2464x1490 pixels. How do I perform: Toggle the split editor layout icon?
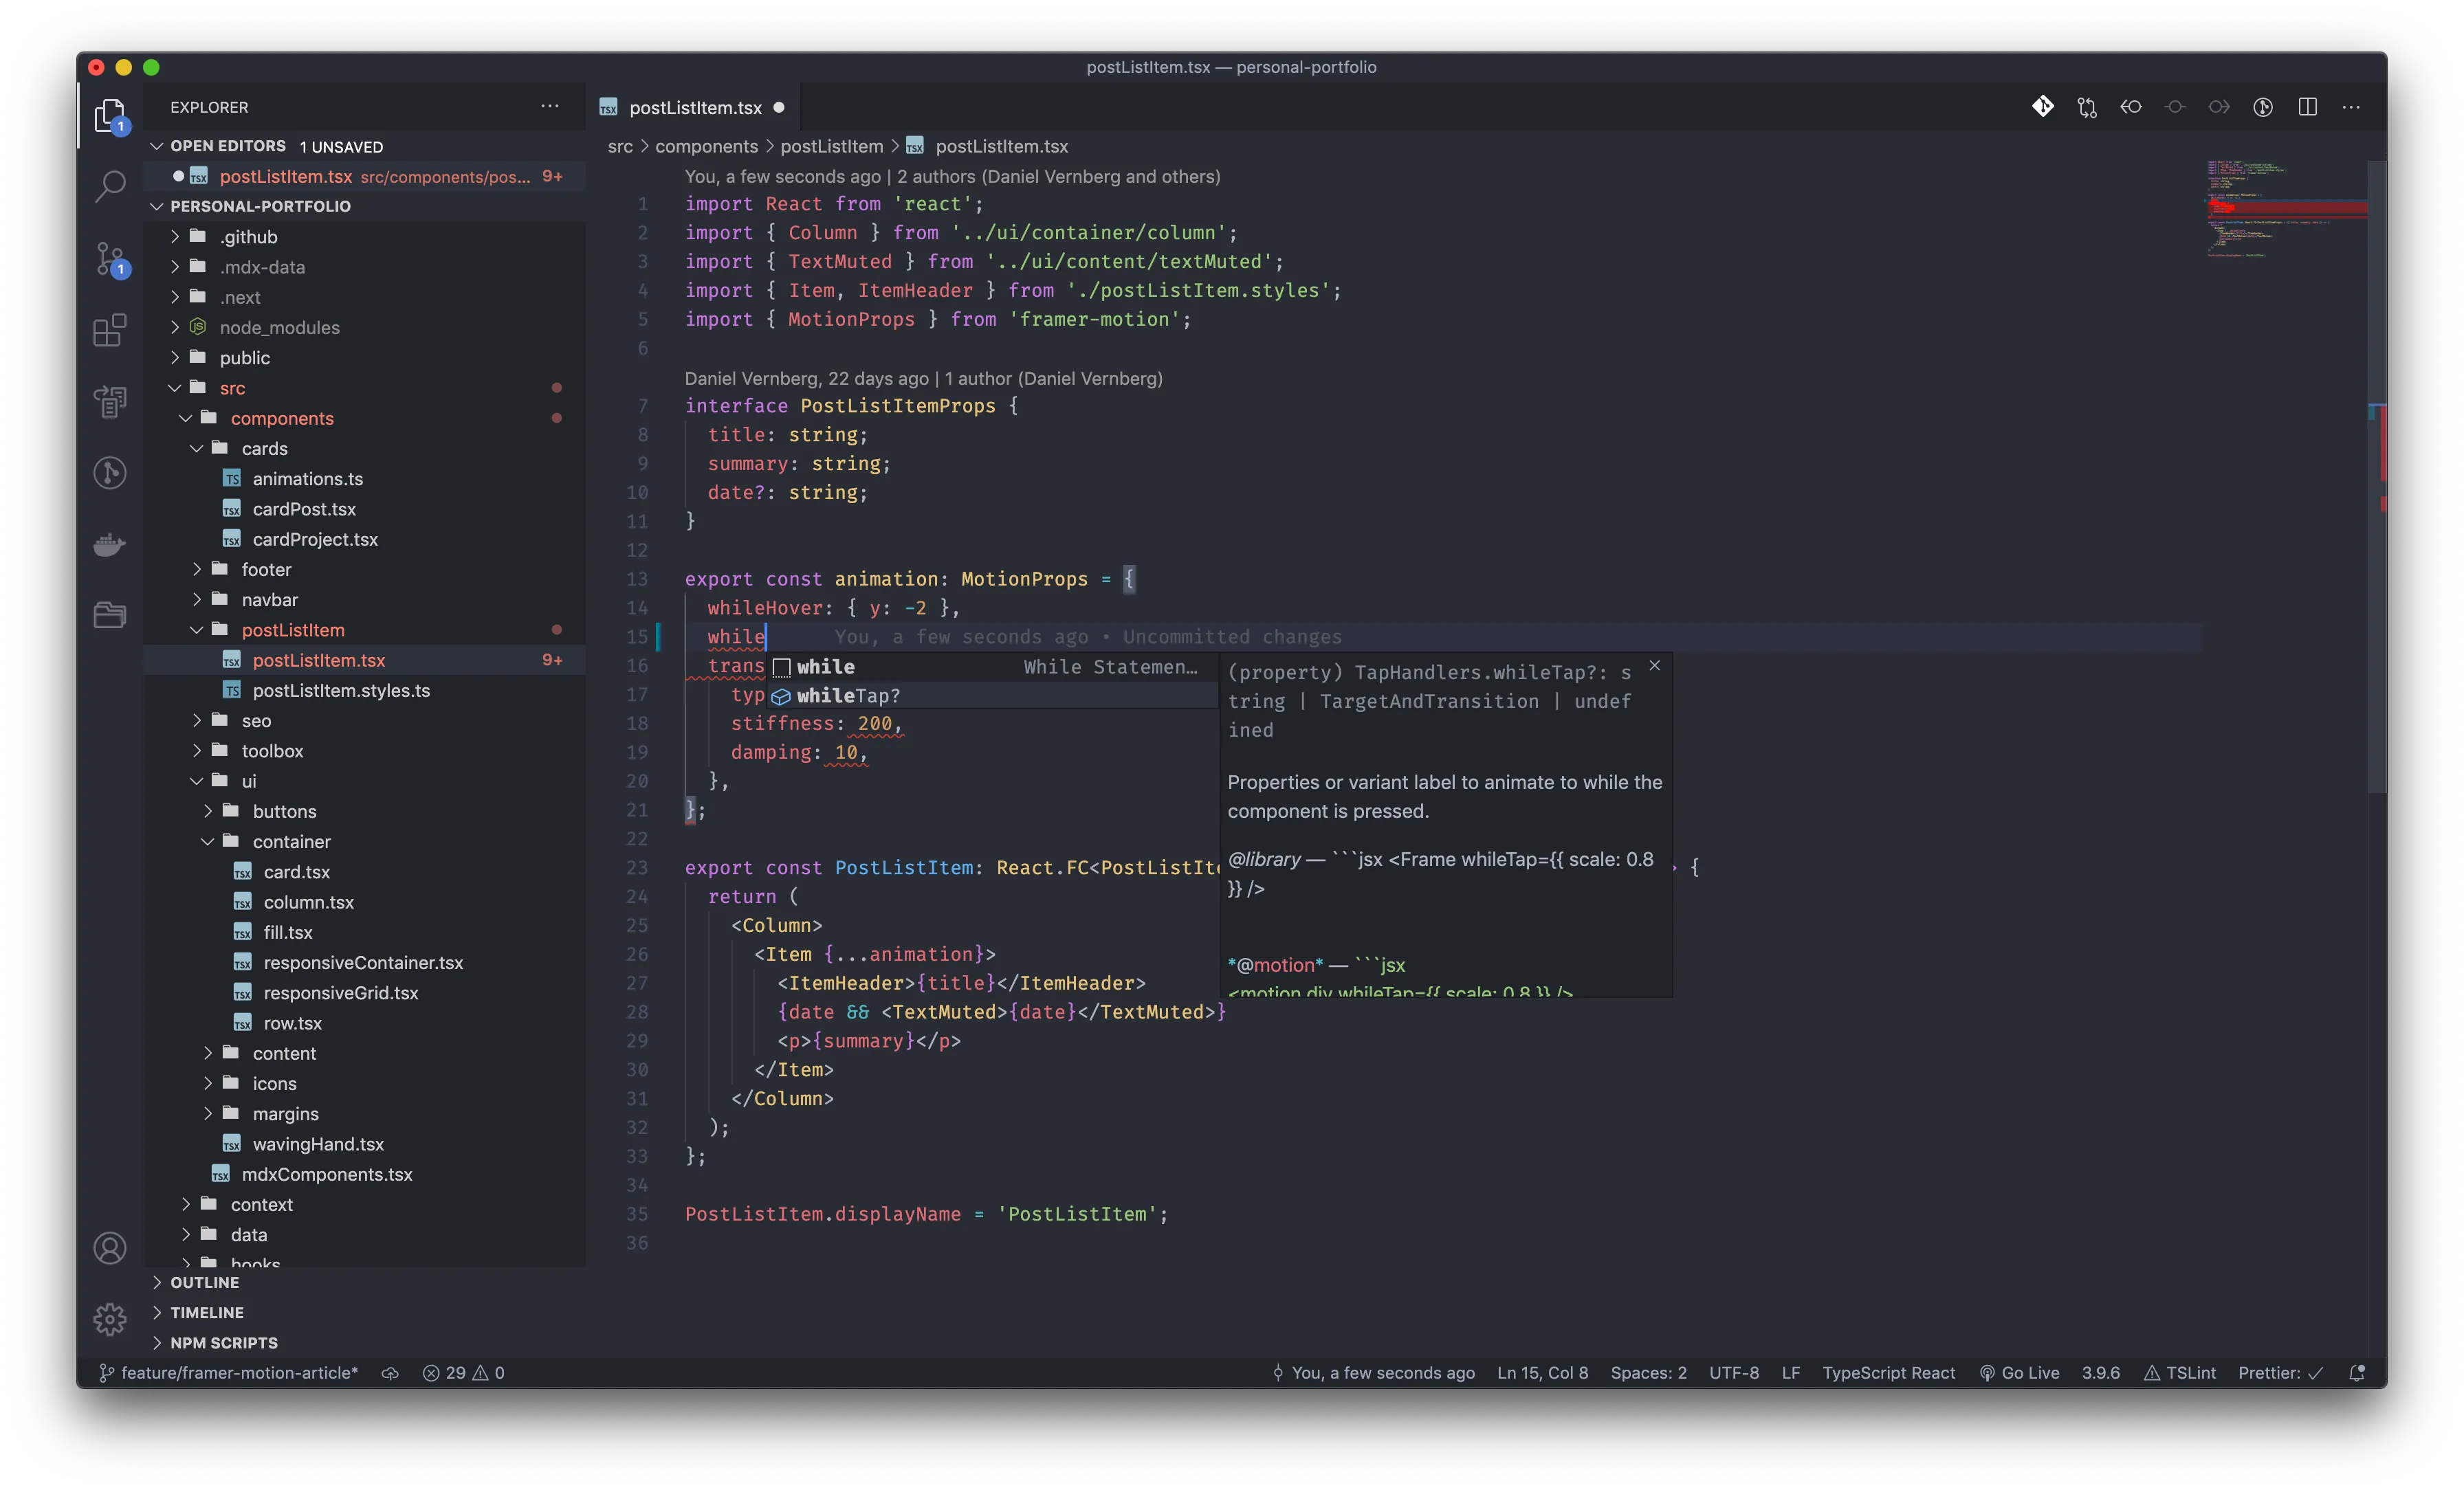[x=2308, y=107]
